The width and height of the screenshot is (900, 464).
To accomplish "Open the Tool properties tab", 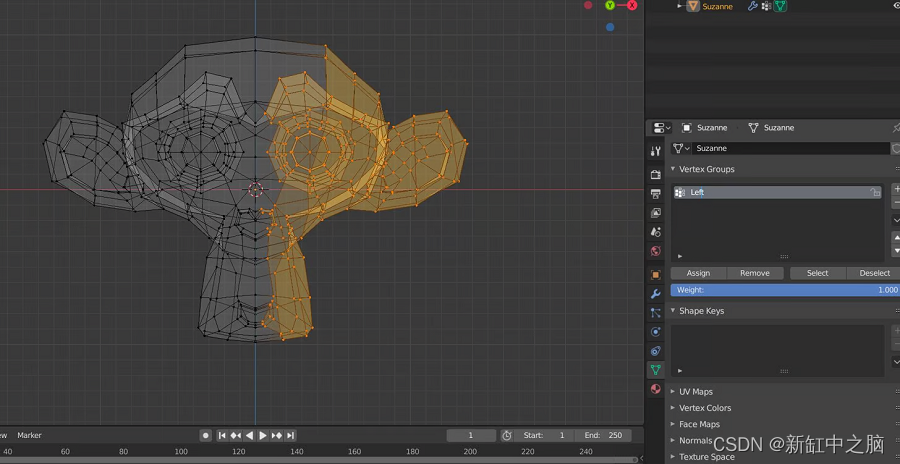I will click(656, 151).
